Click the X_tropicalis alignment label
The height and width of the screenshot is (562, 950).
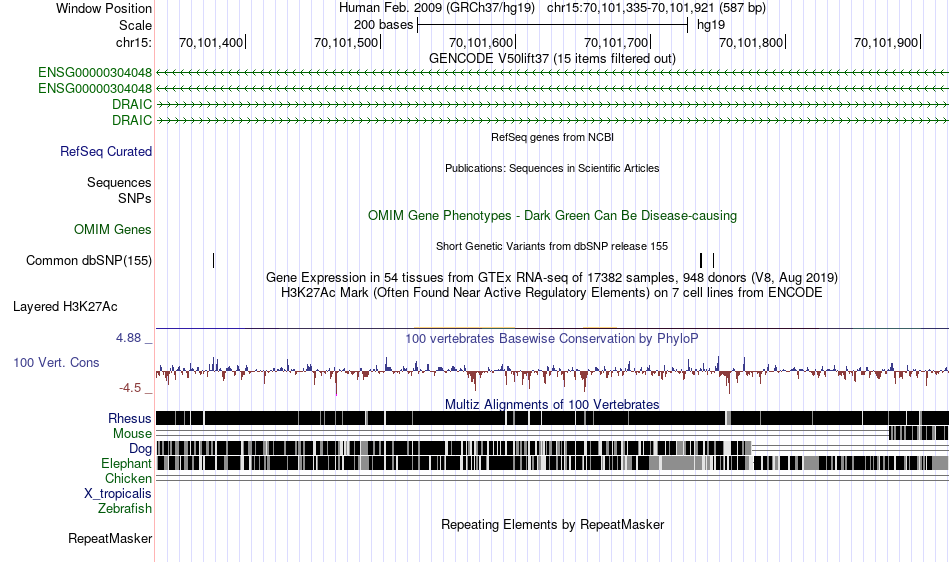click(x=118, y=494)
